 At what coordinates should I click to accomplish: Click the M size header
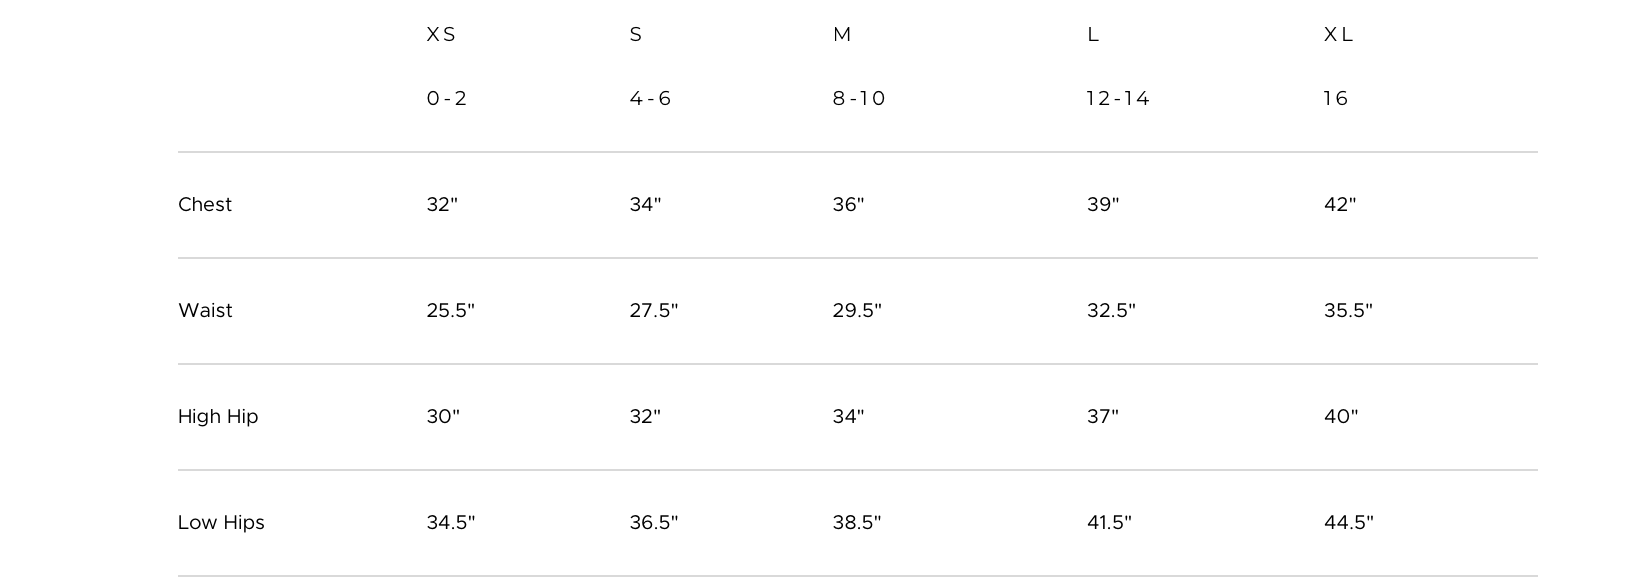coord(842,35)
